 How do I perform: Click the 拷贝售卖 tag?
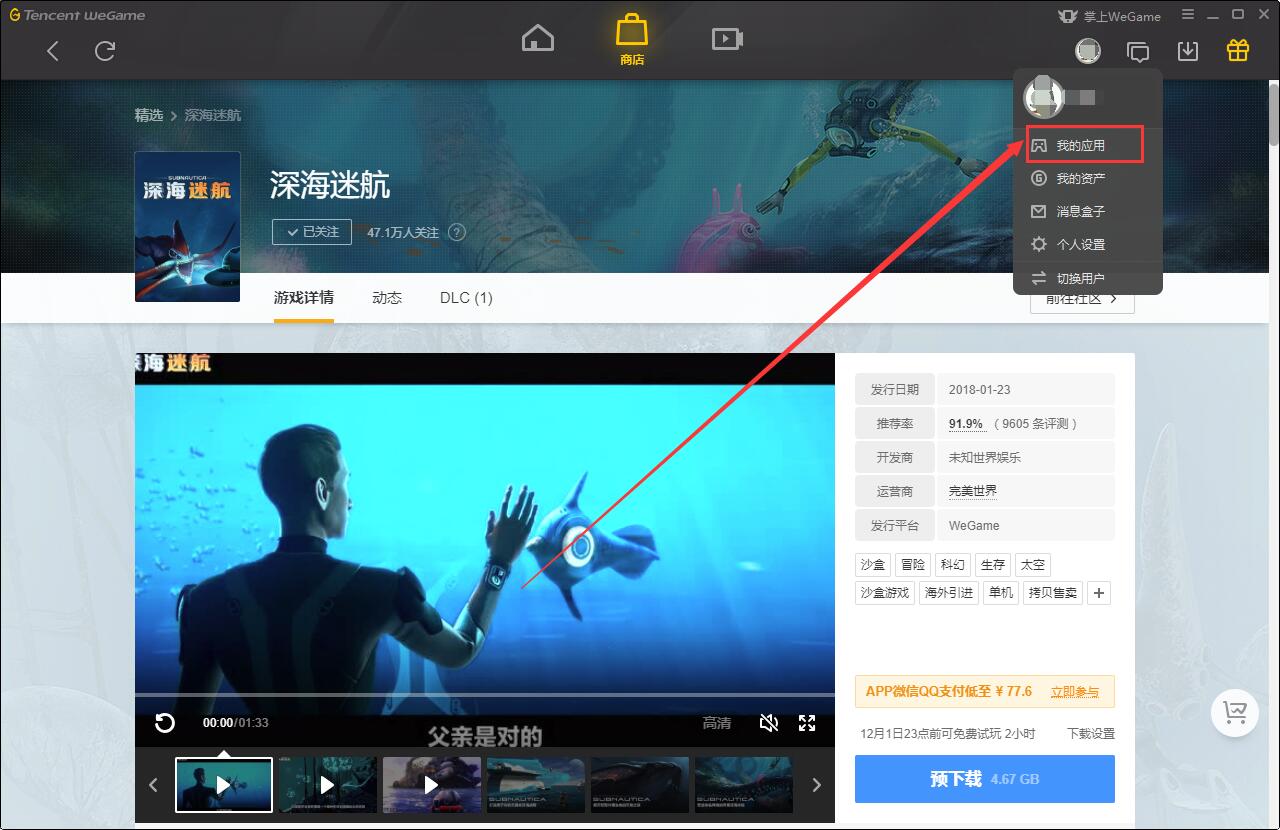tap(1053, 593)
